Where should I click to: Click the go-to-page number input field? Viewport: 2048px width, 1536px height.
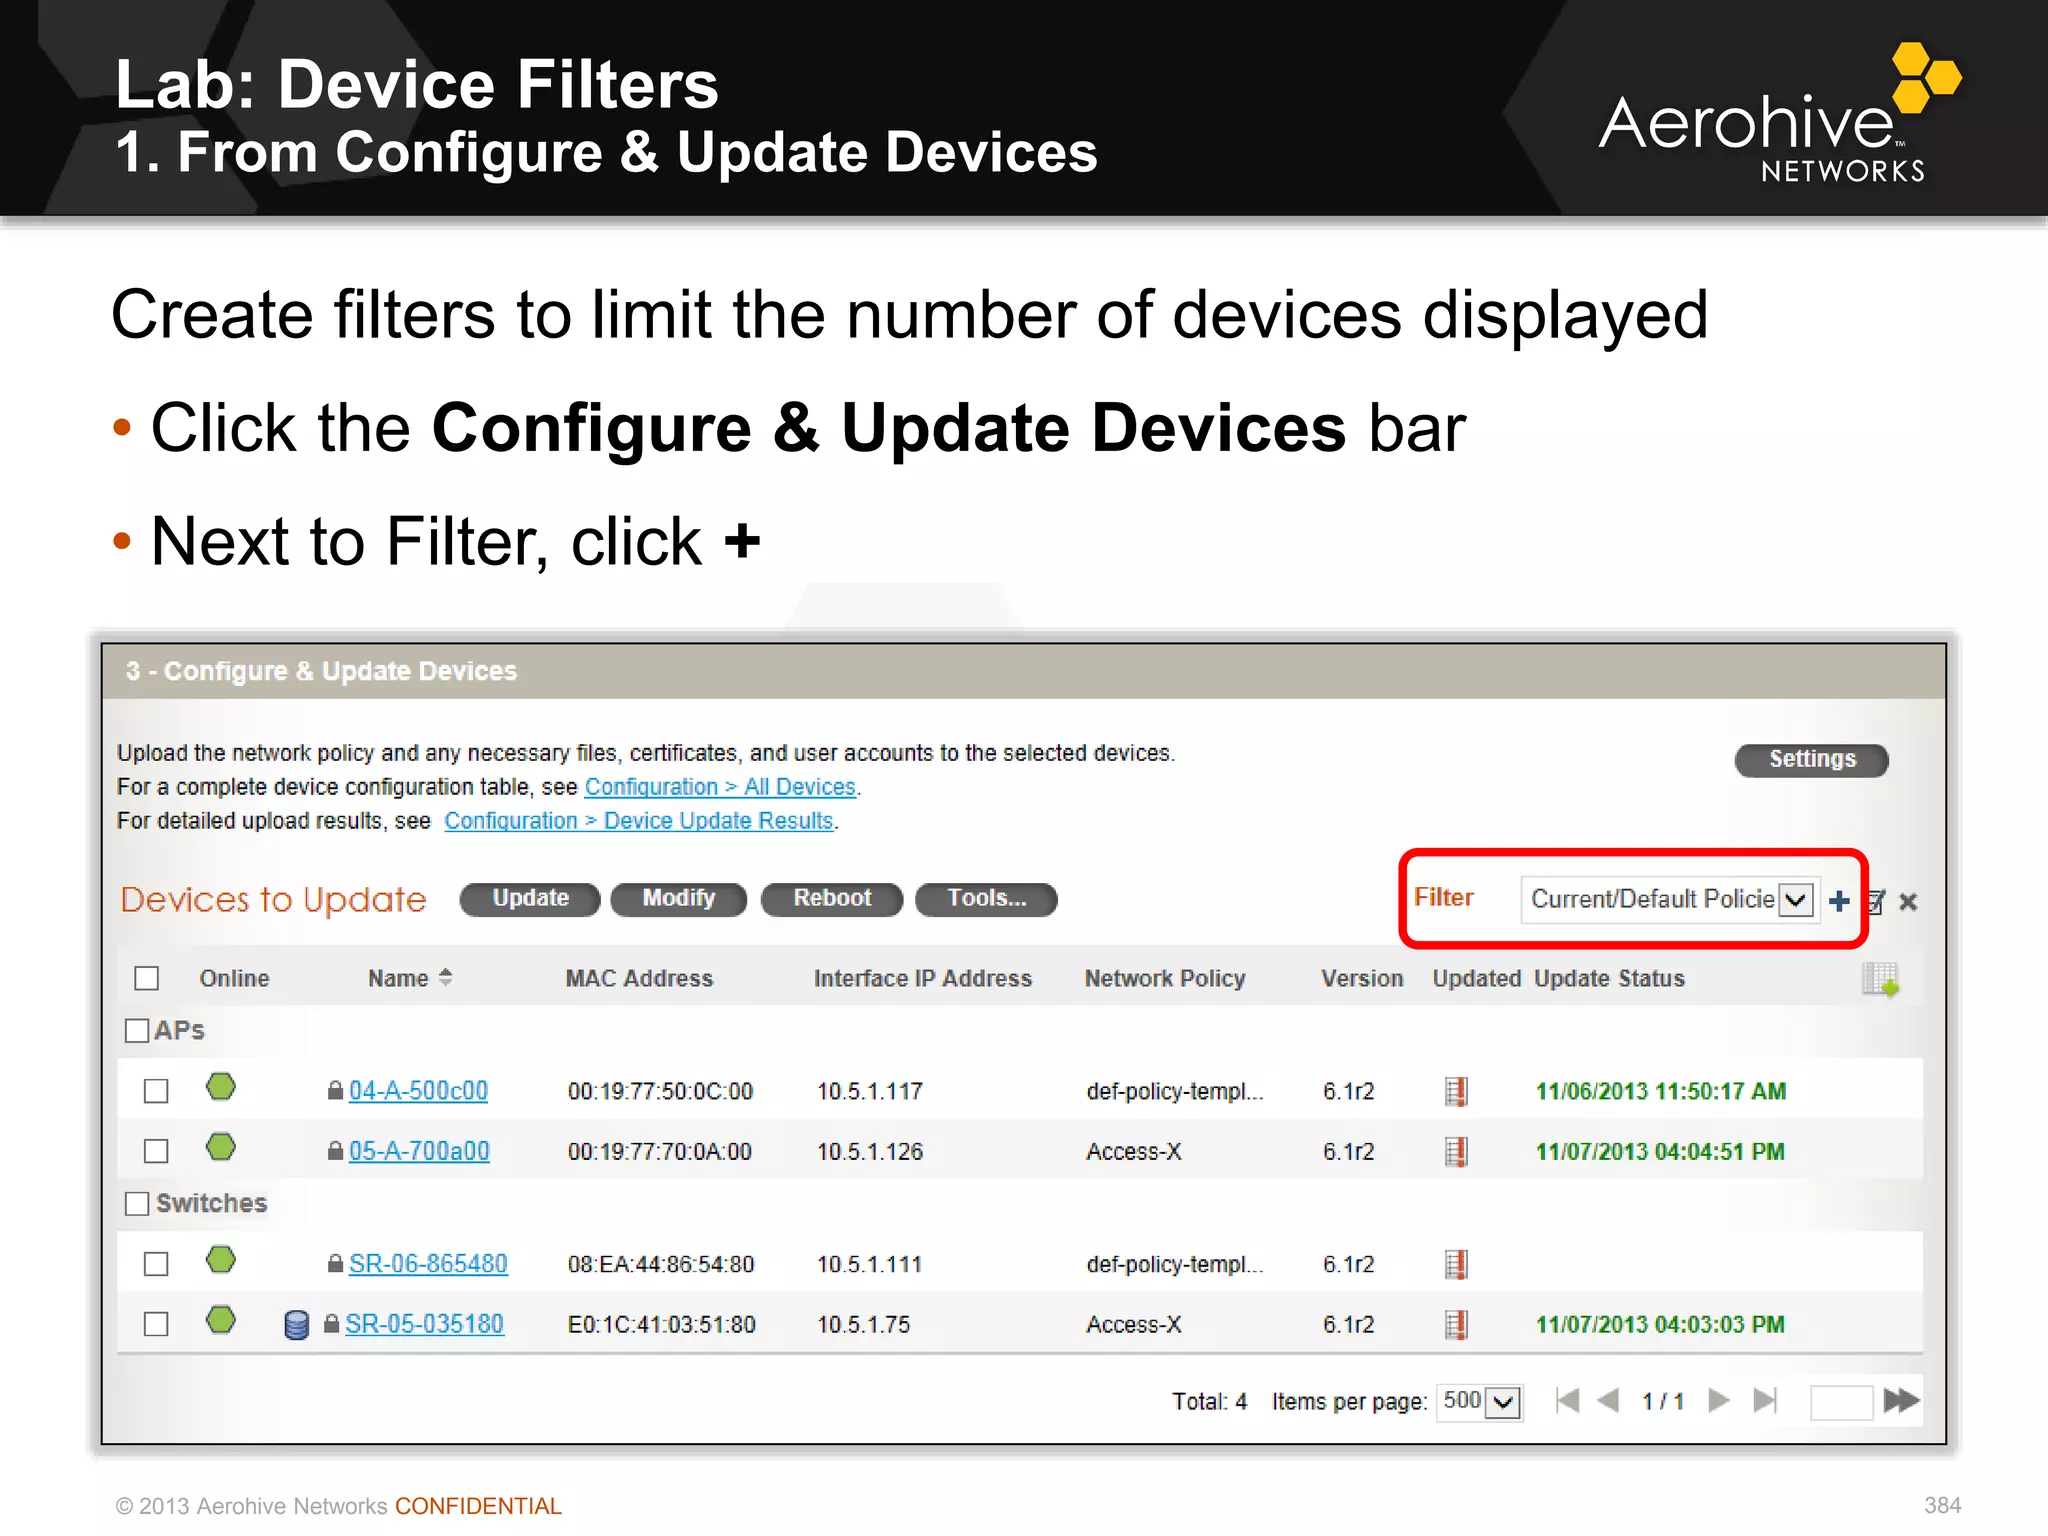(1841, 1402)
